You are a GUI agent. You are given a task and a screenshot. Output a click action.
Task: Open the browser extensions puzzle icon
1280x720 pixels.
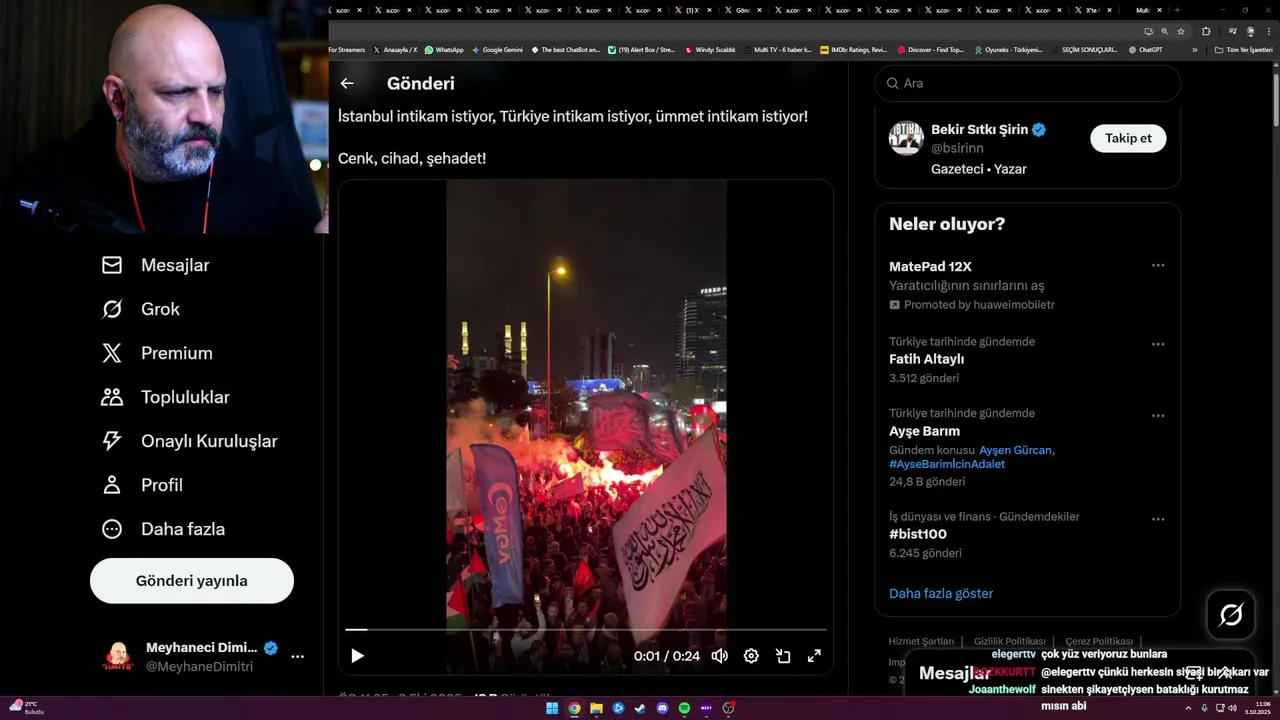point(1206,31)
